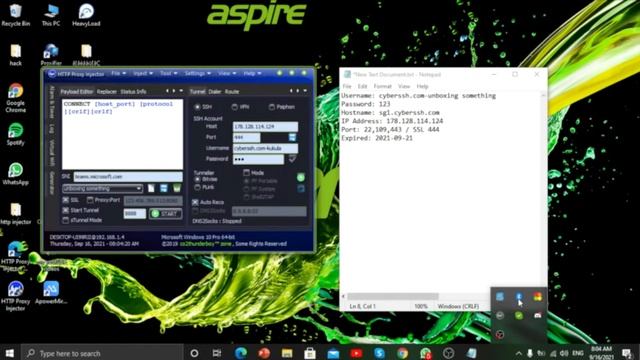The image size is (640, 360).
Task: Open PowerPoint from the taskbar
Action: pyautogui.click(x=264, y=353)
